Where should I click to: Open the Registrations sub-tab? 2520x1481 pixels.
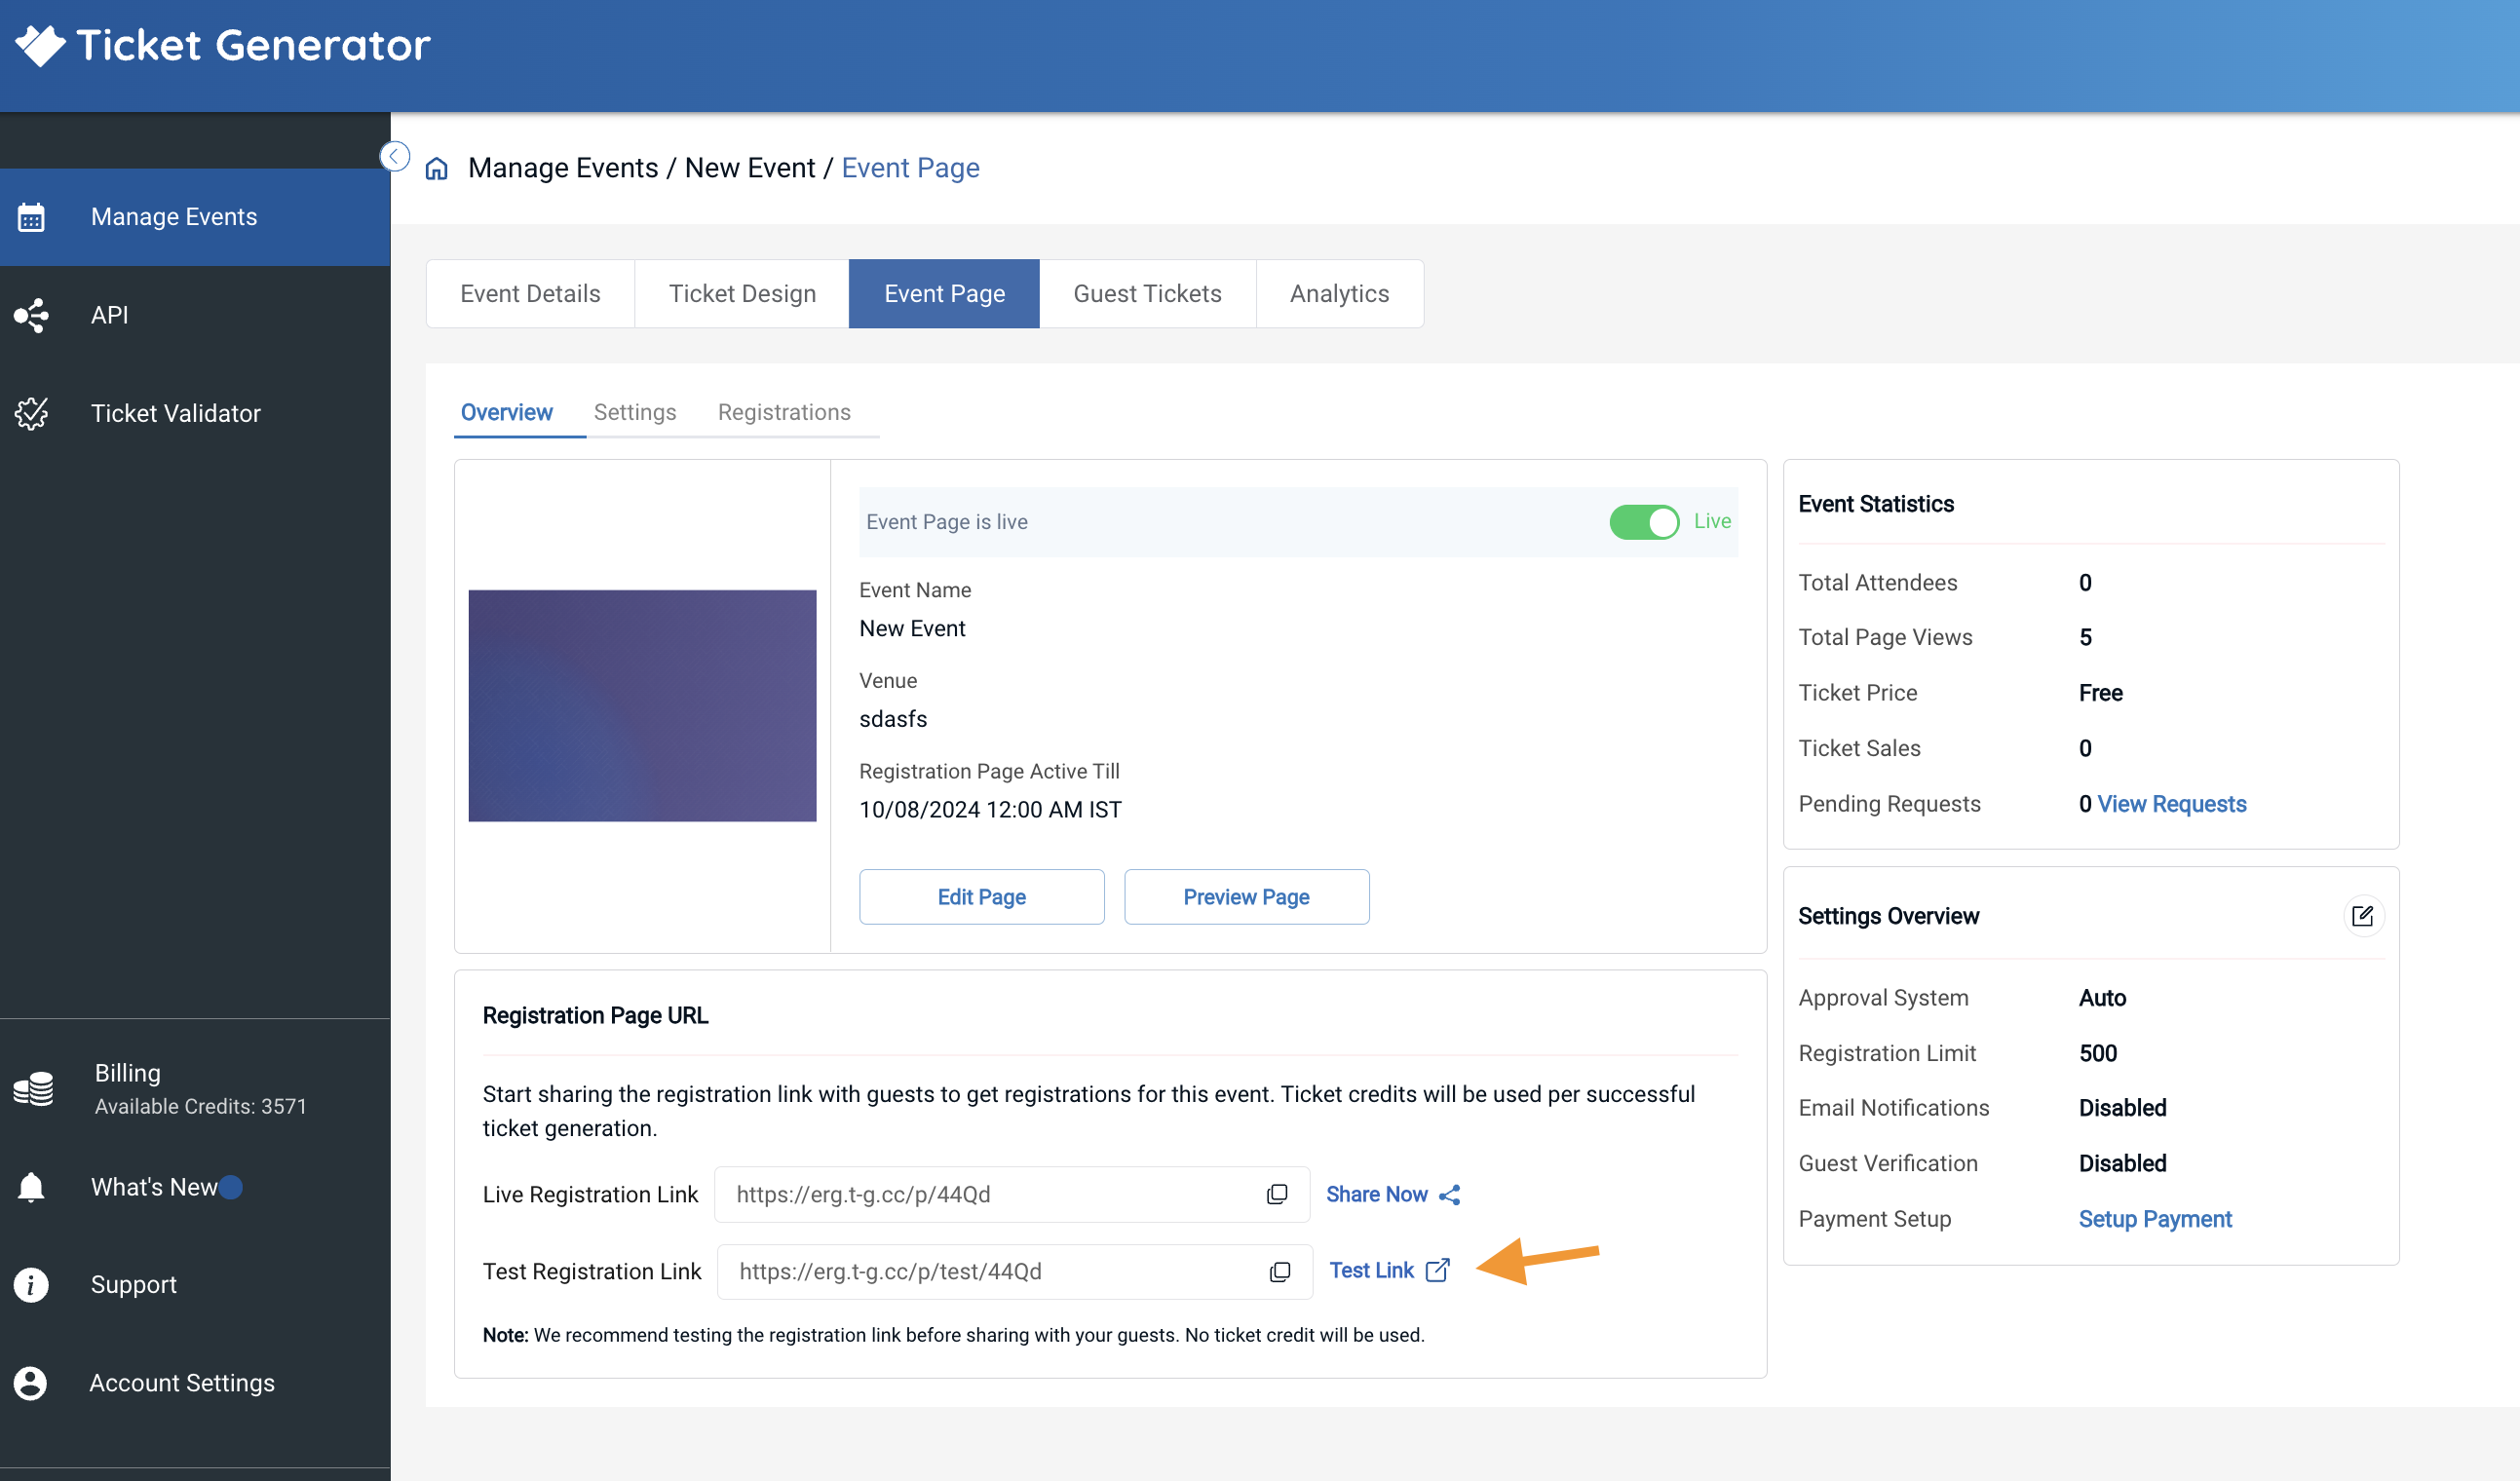click(x=784, y=412)
